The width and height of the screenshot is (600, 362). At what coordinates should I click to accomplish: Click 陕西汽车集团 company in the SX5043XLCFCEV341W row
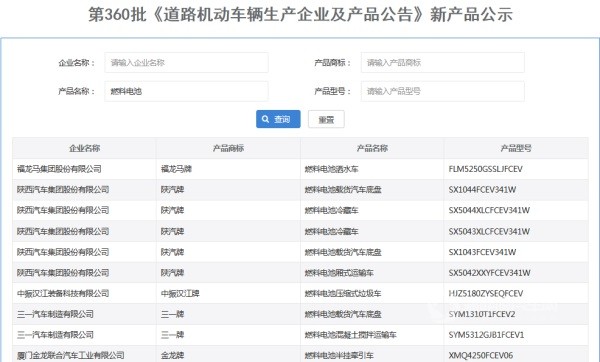pos(63,232)
